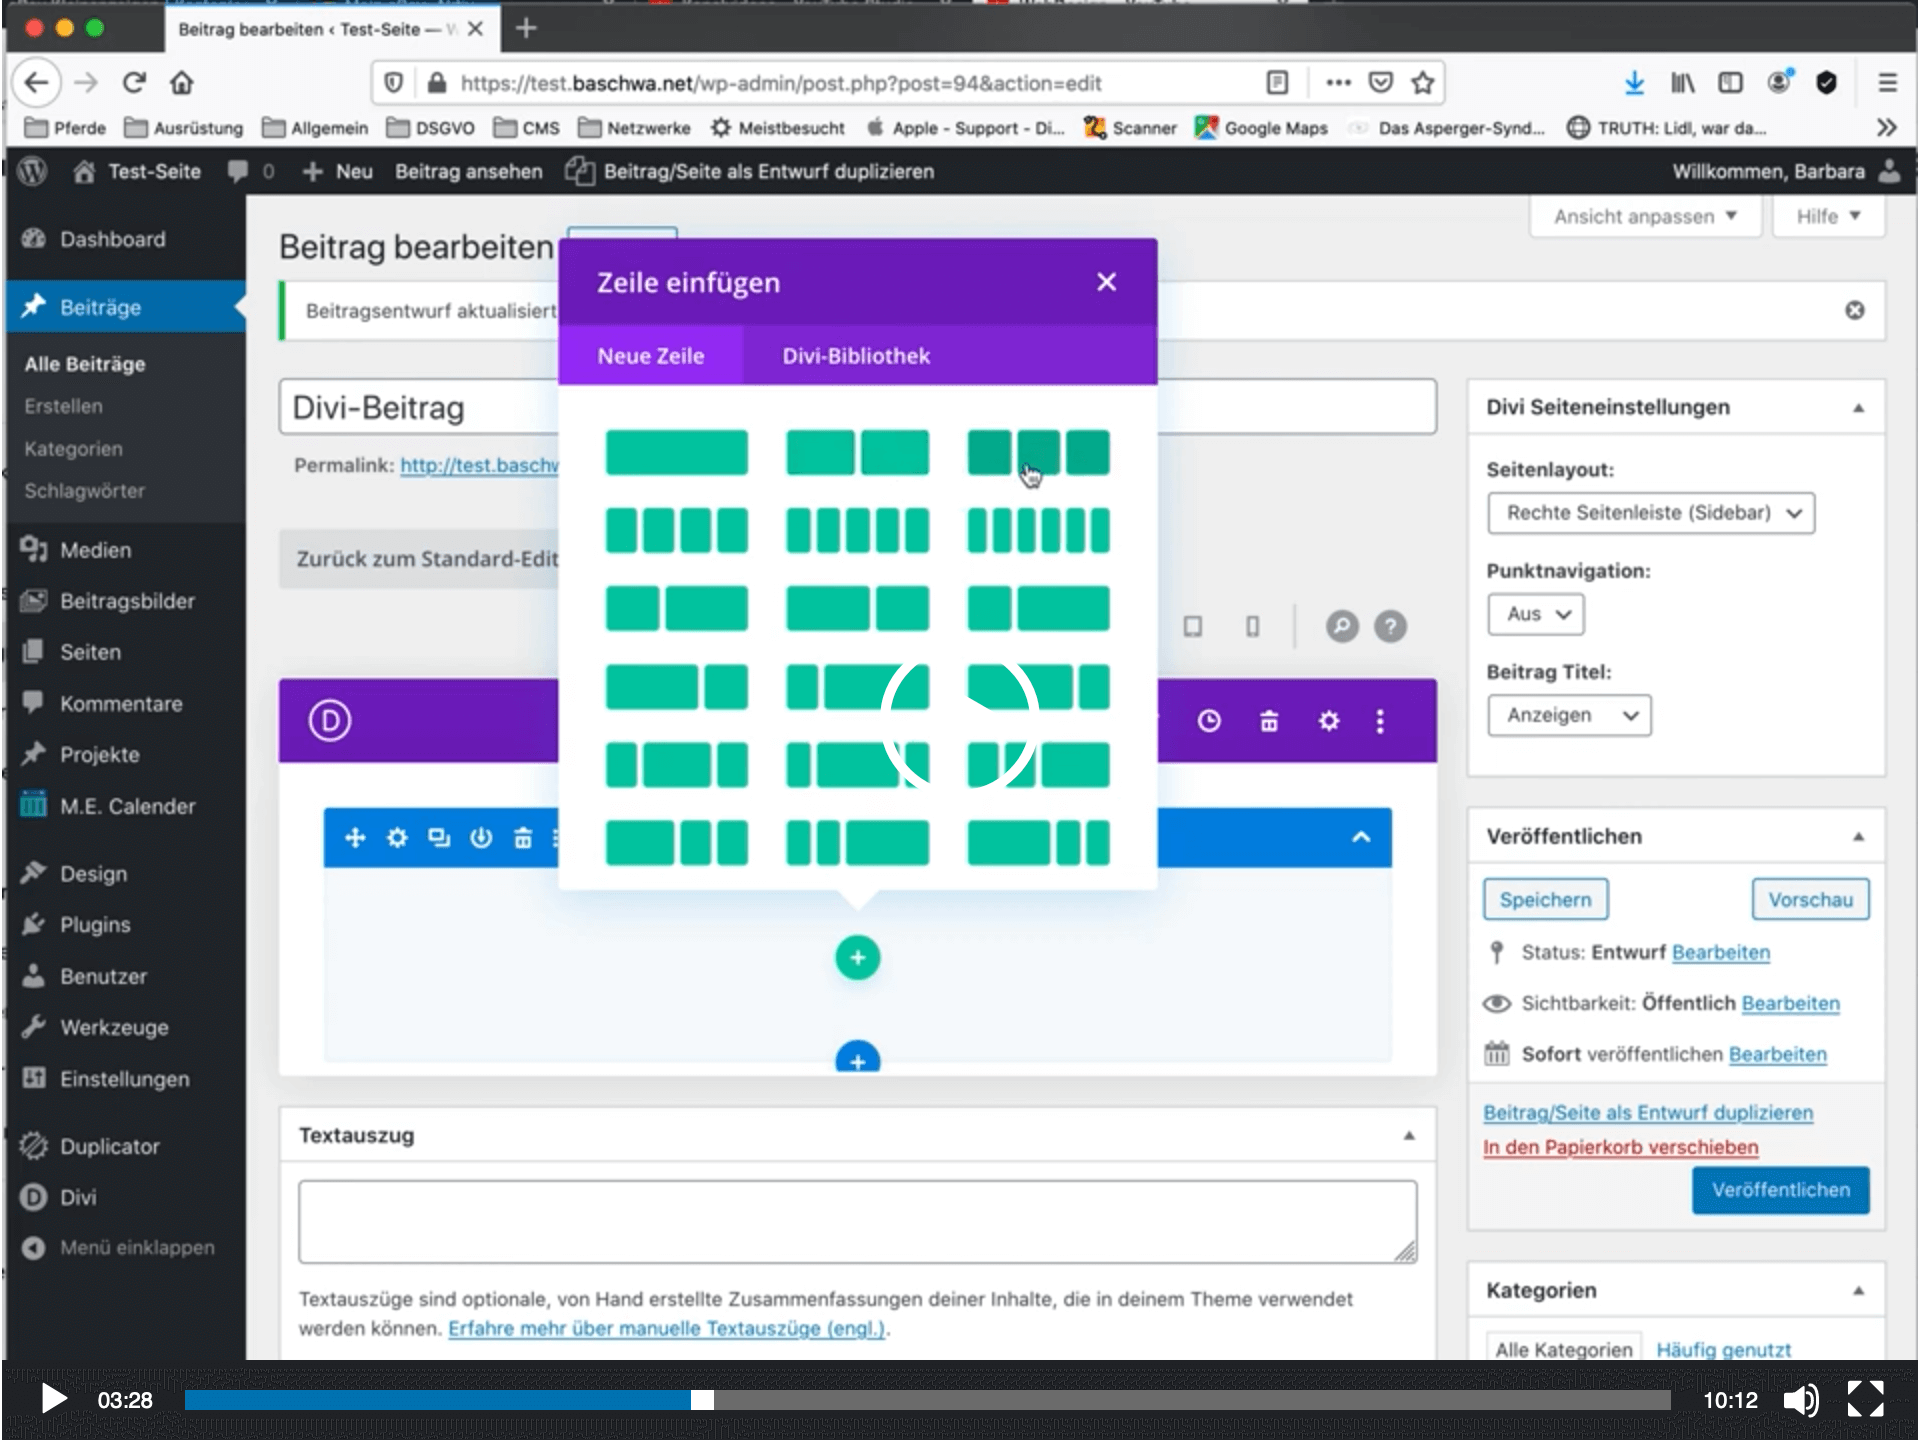Image resolution: width=1918 pixels, height=1442 pixels.
Task: Dismiss the Beitragsentwurf aktualisiert notice
Action: (1854, 311)
